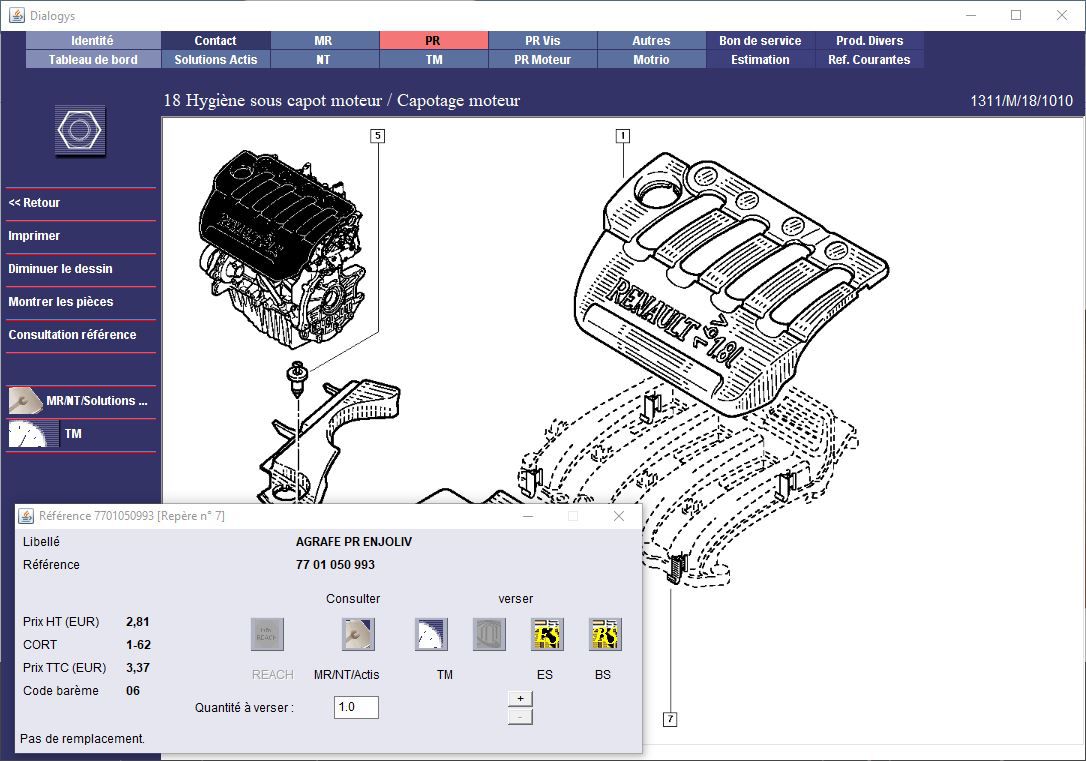
Task: Open the PR Moteur tab
Action: point(542,60)
